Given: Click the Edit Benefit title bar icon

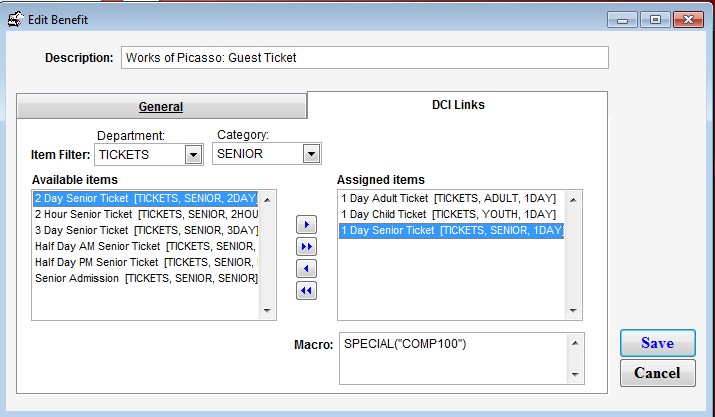Looking at the screenshot, I should pos(15,18).
